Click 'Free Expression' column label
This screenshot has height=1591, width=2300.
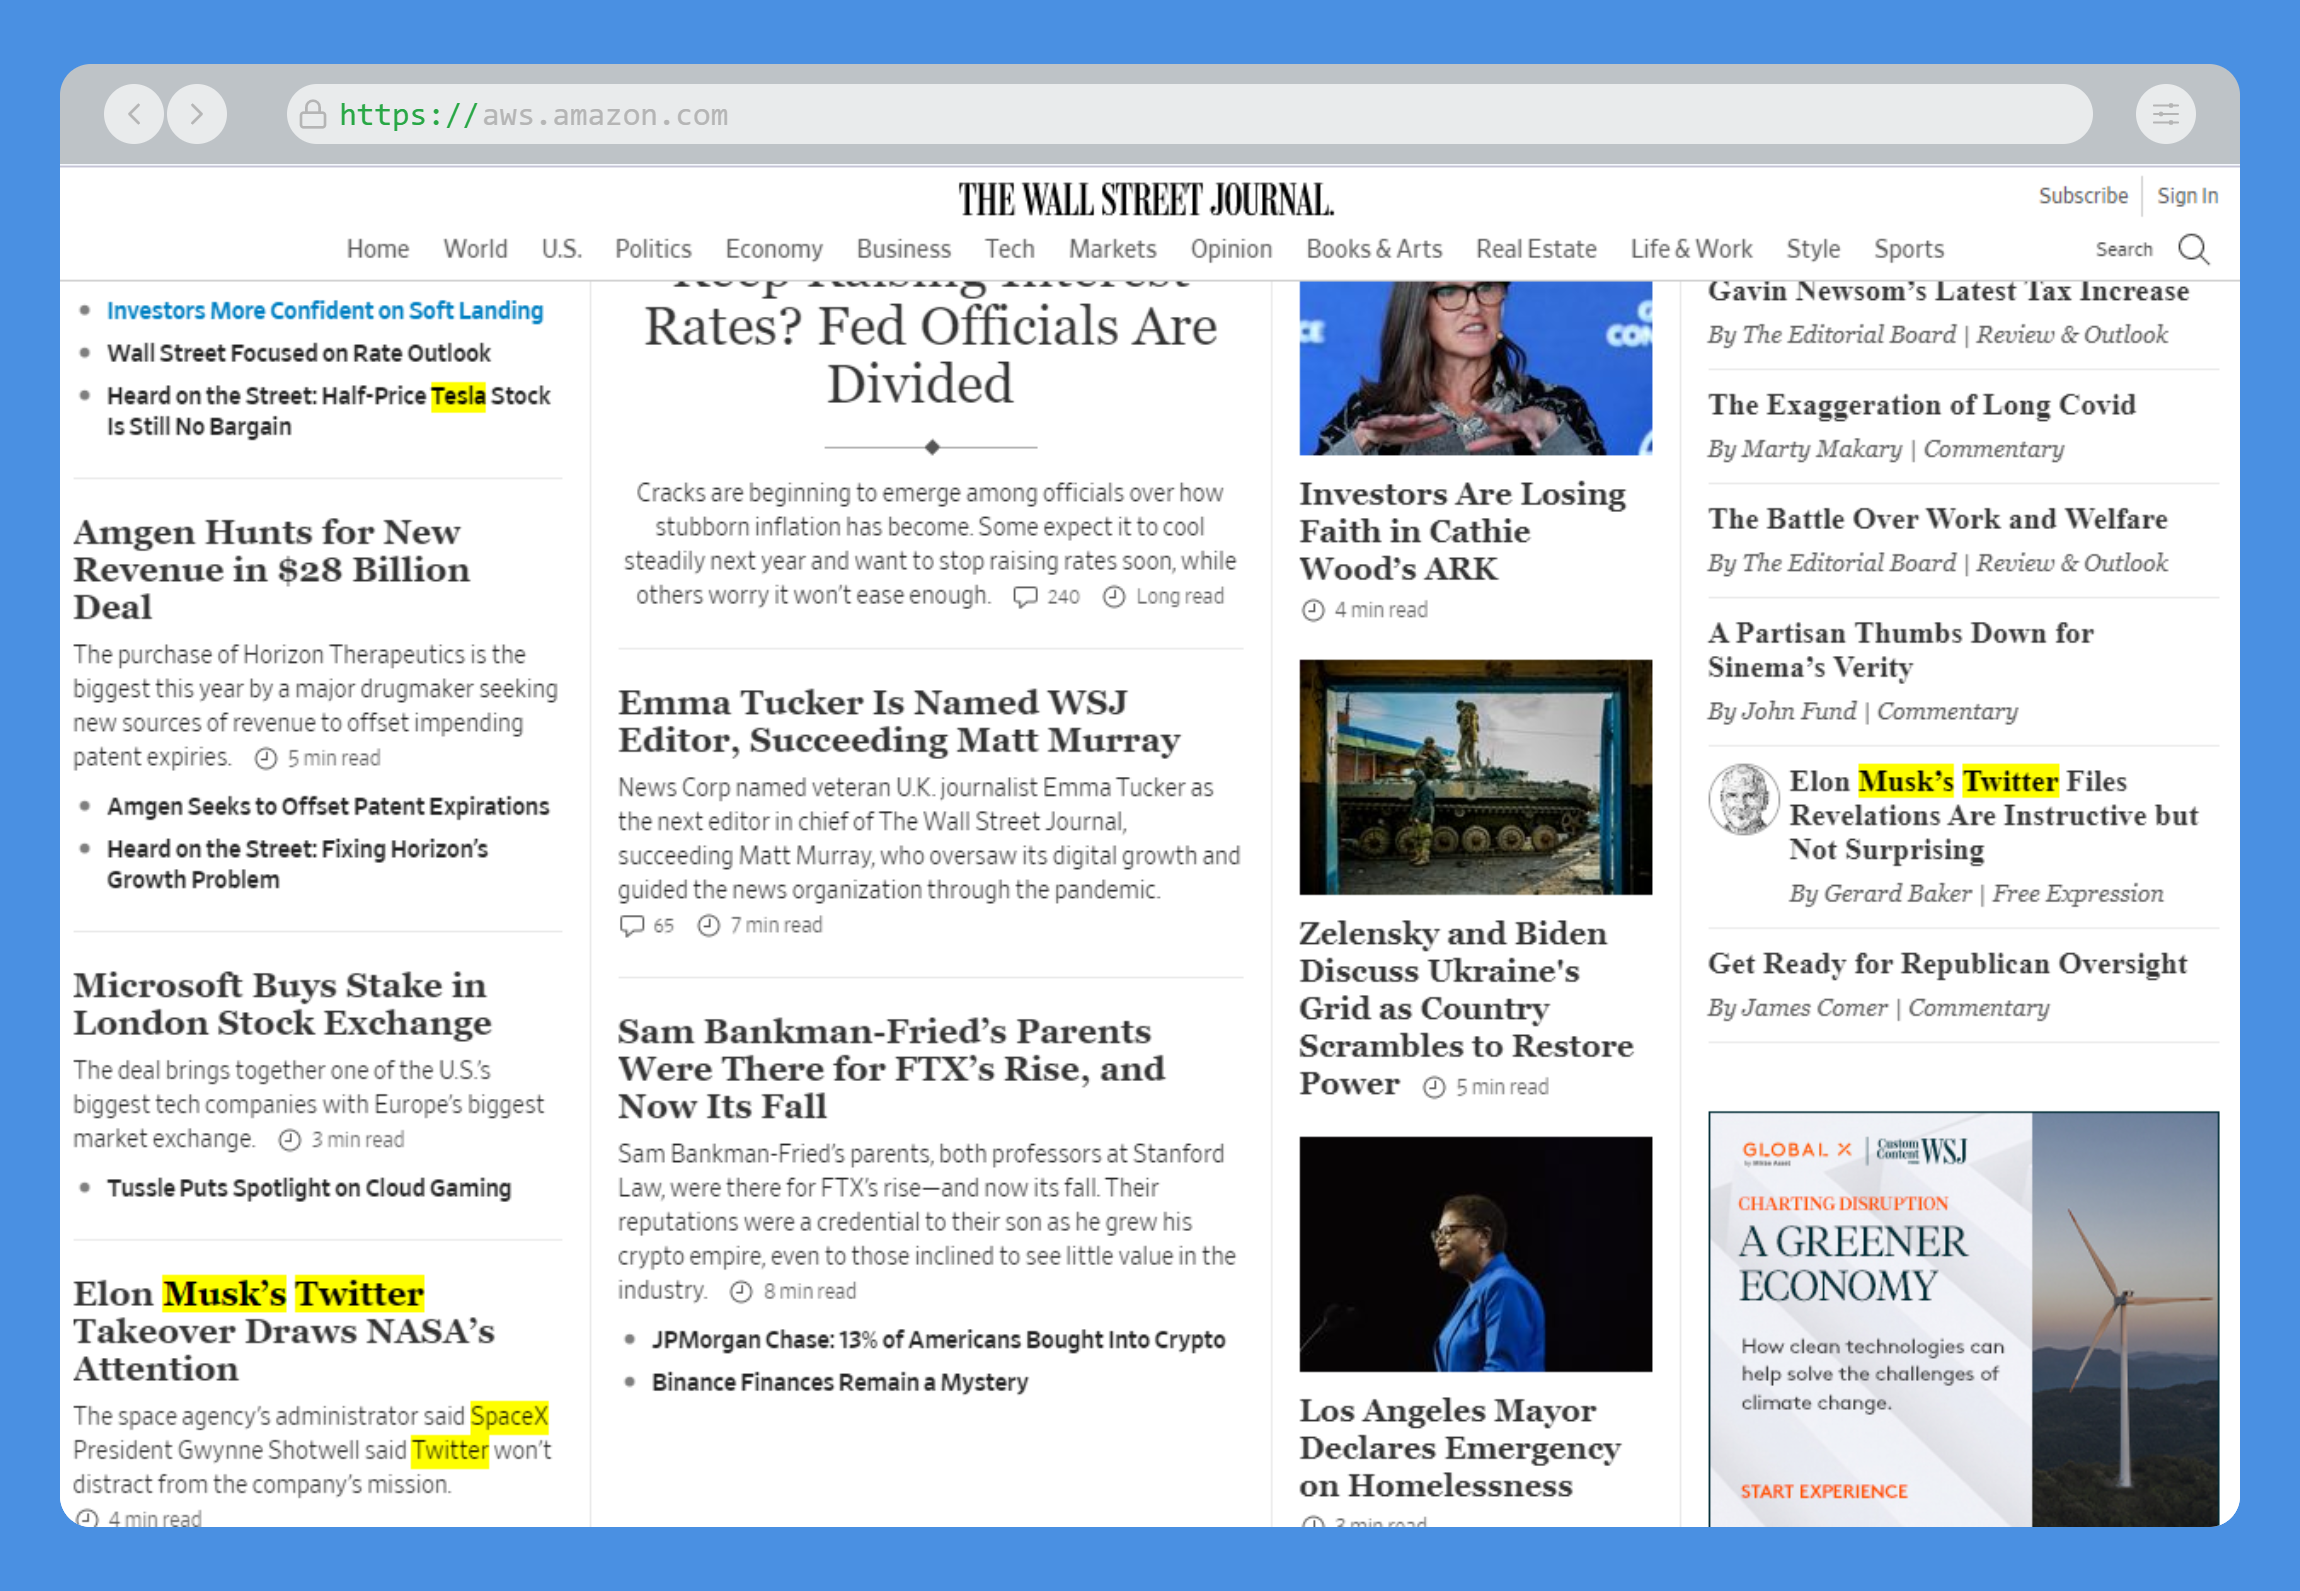pos(2077,893)
